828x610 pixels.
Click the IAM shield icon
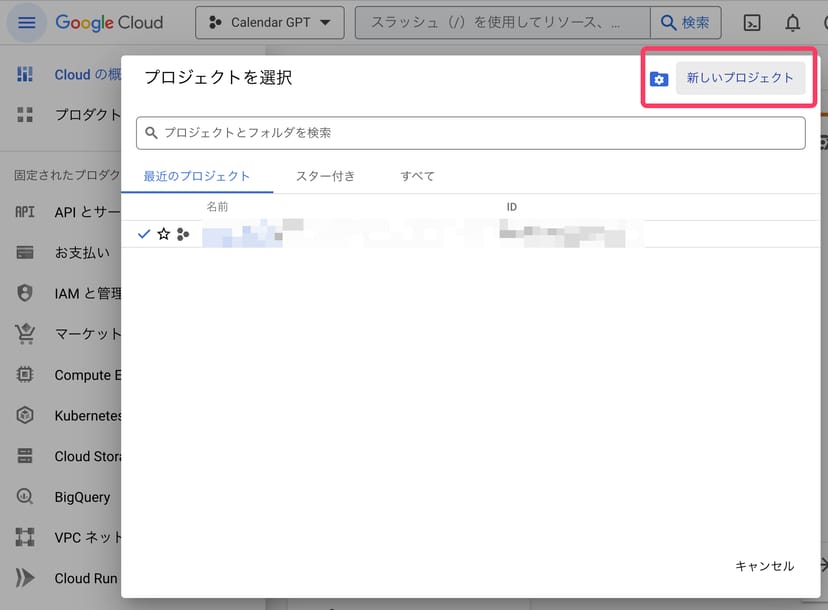pyautogui.click(x=25, y=293)
